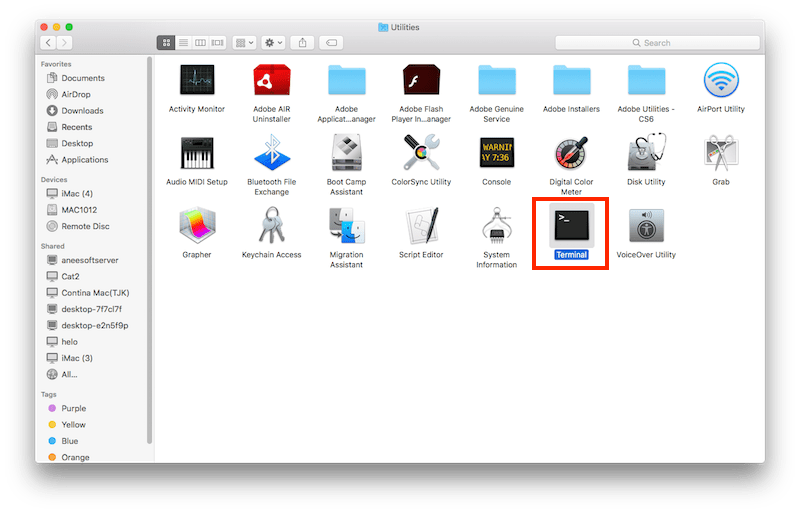Filter by Blue tag
The height and width of the screenshot is (513, 800).
coord(70,441)
